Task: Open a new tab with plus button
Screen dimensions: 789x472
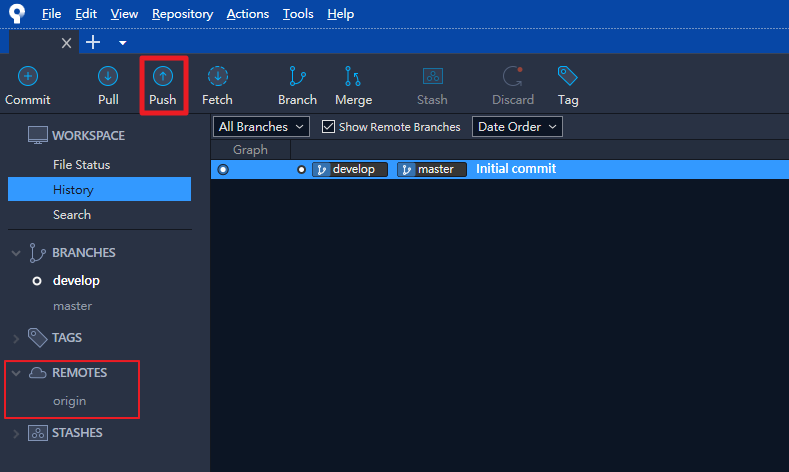Action: coord(93,42)
